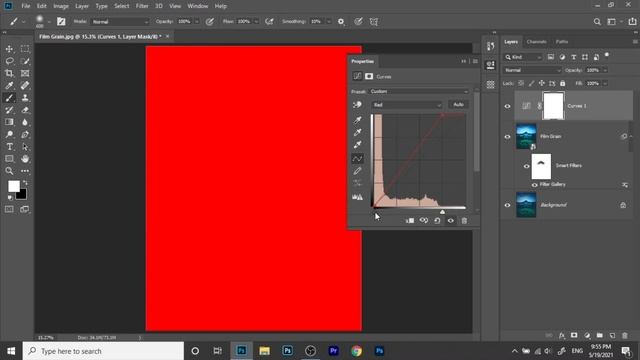Delete the Curves adjustment layer from Properties
Screen dimensions: 640x360
tap(464, 221)
